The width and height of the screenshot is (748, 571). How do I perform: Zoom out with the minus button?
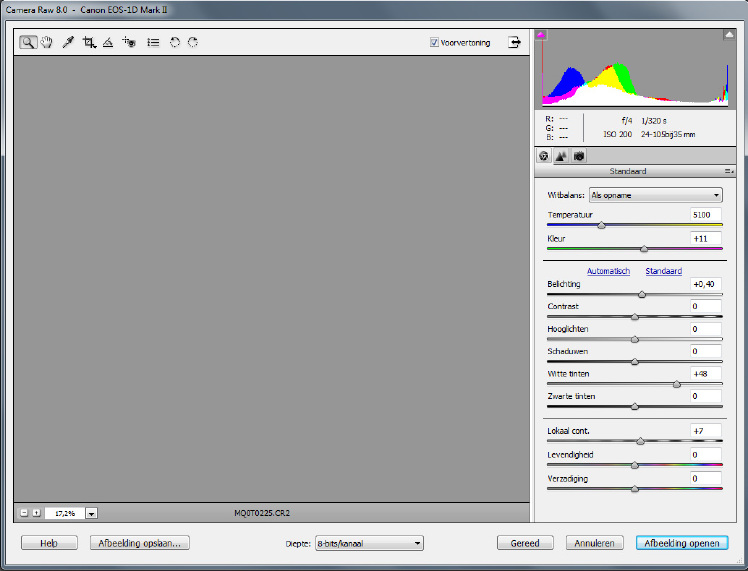(x=24, y=513)
